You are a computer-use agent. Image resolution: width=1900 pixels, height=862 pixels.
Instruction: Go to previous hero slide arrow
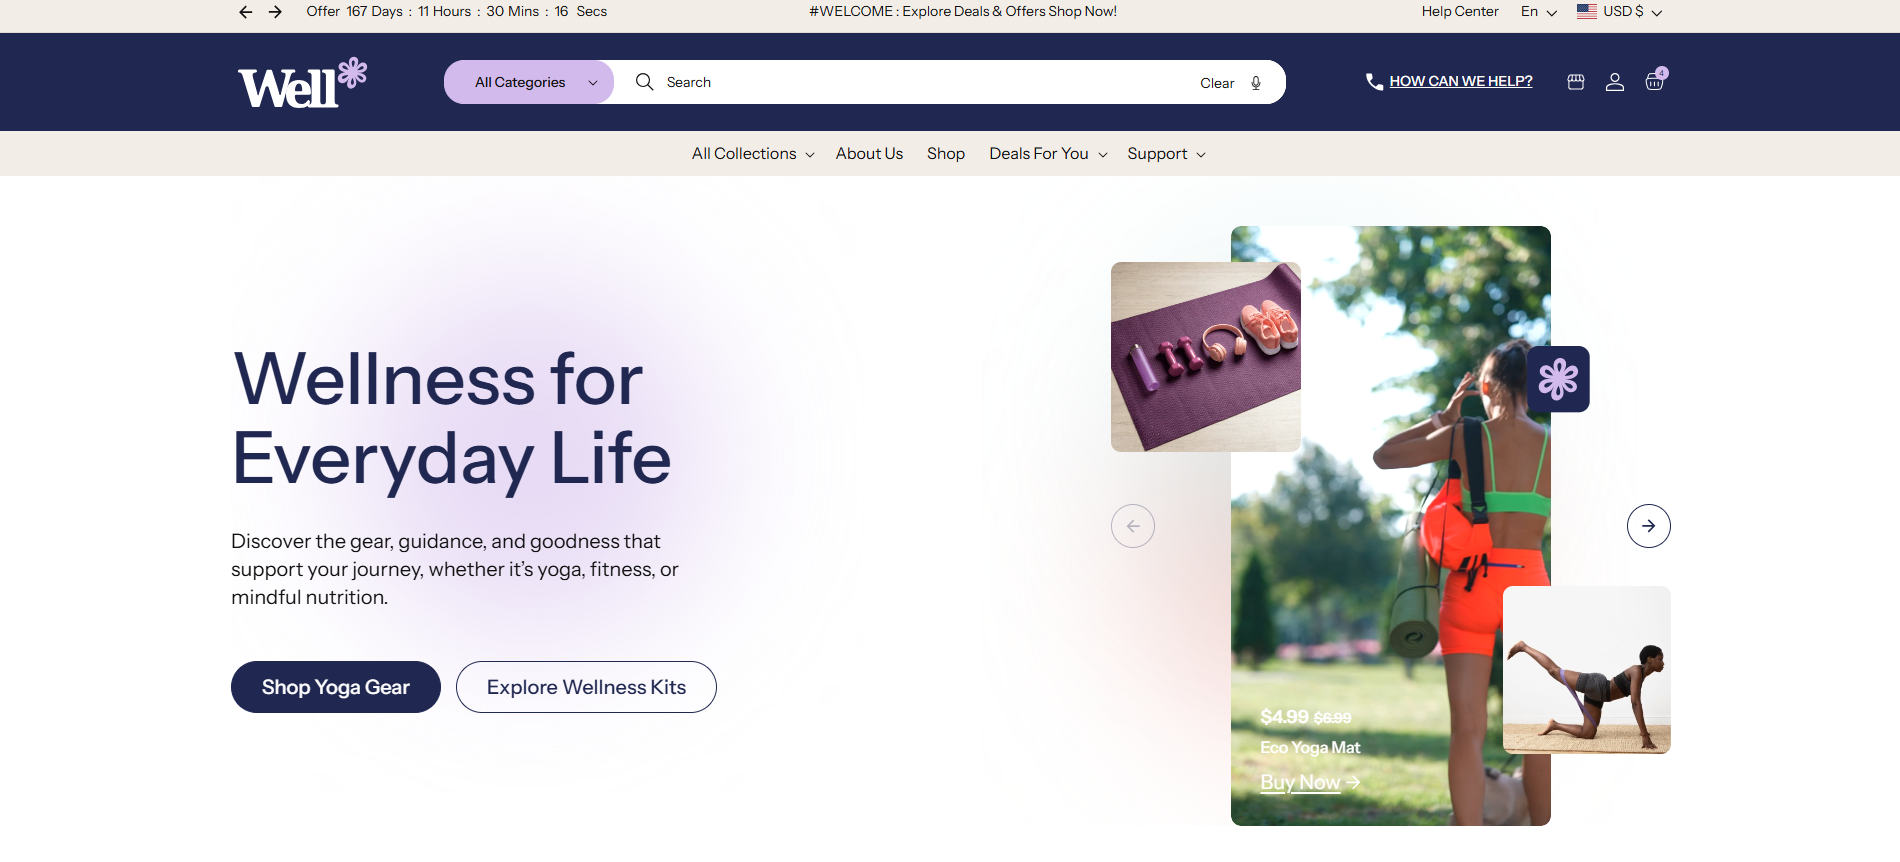tap(1133, 526)
